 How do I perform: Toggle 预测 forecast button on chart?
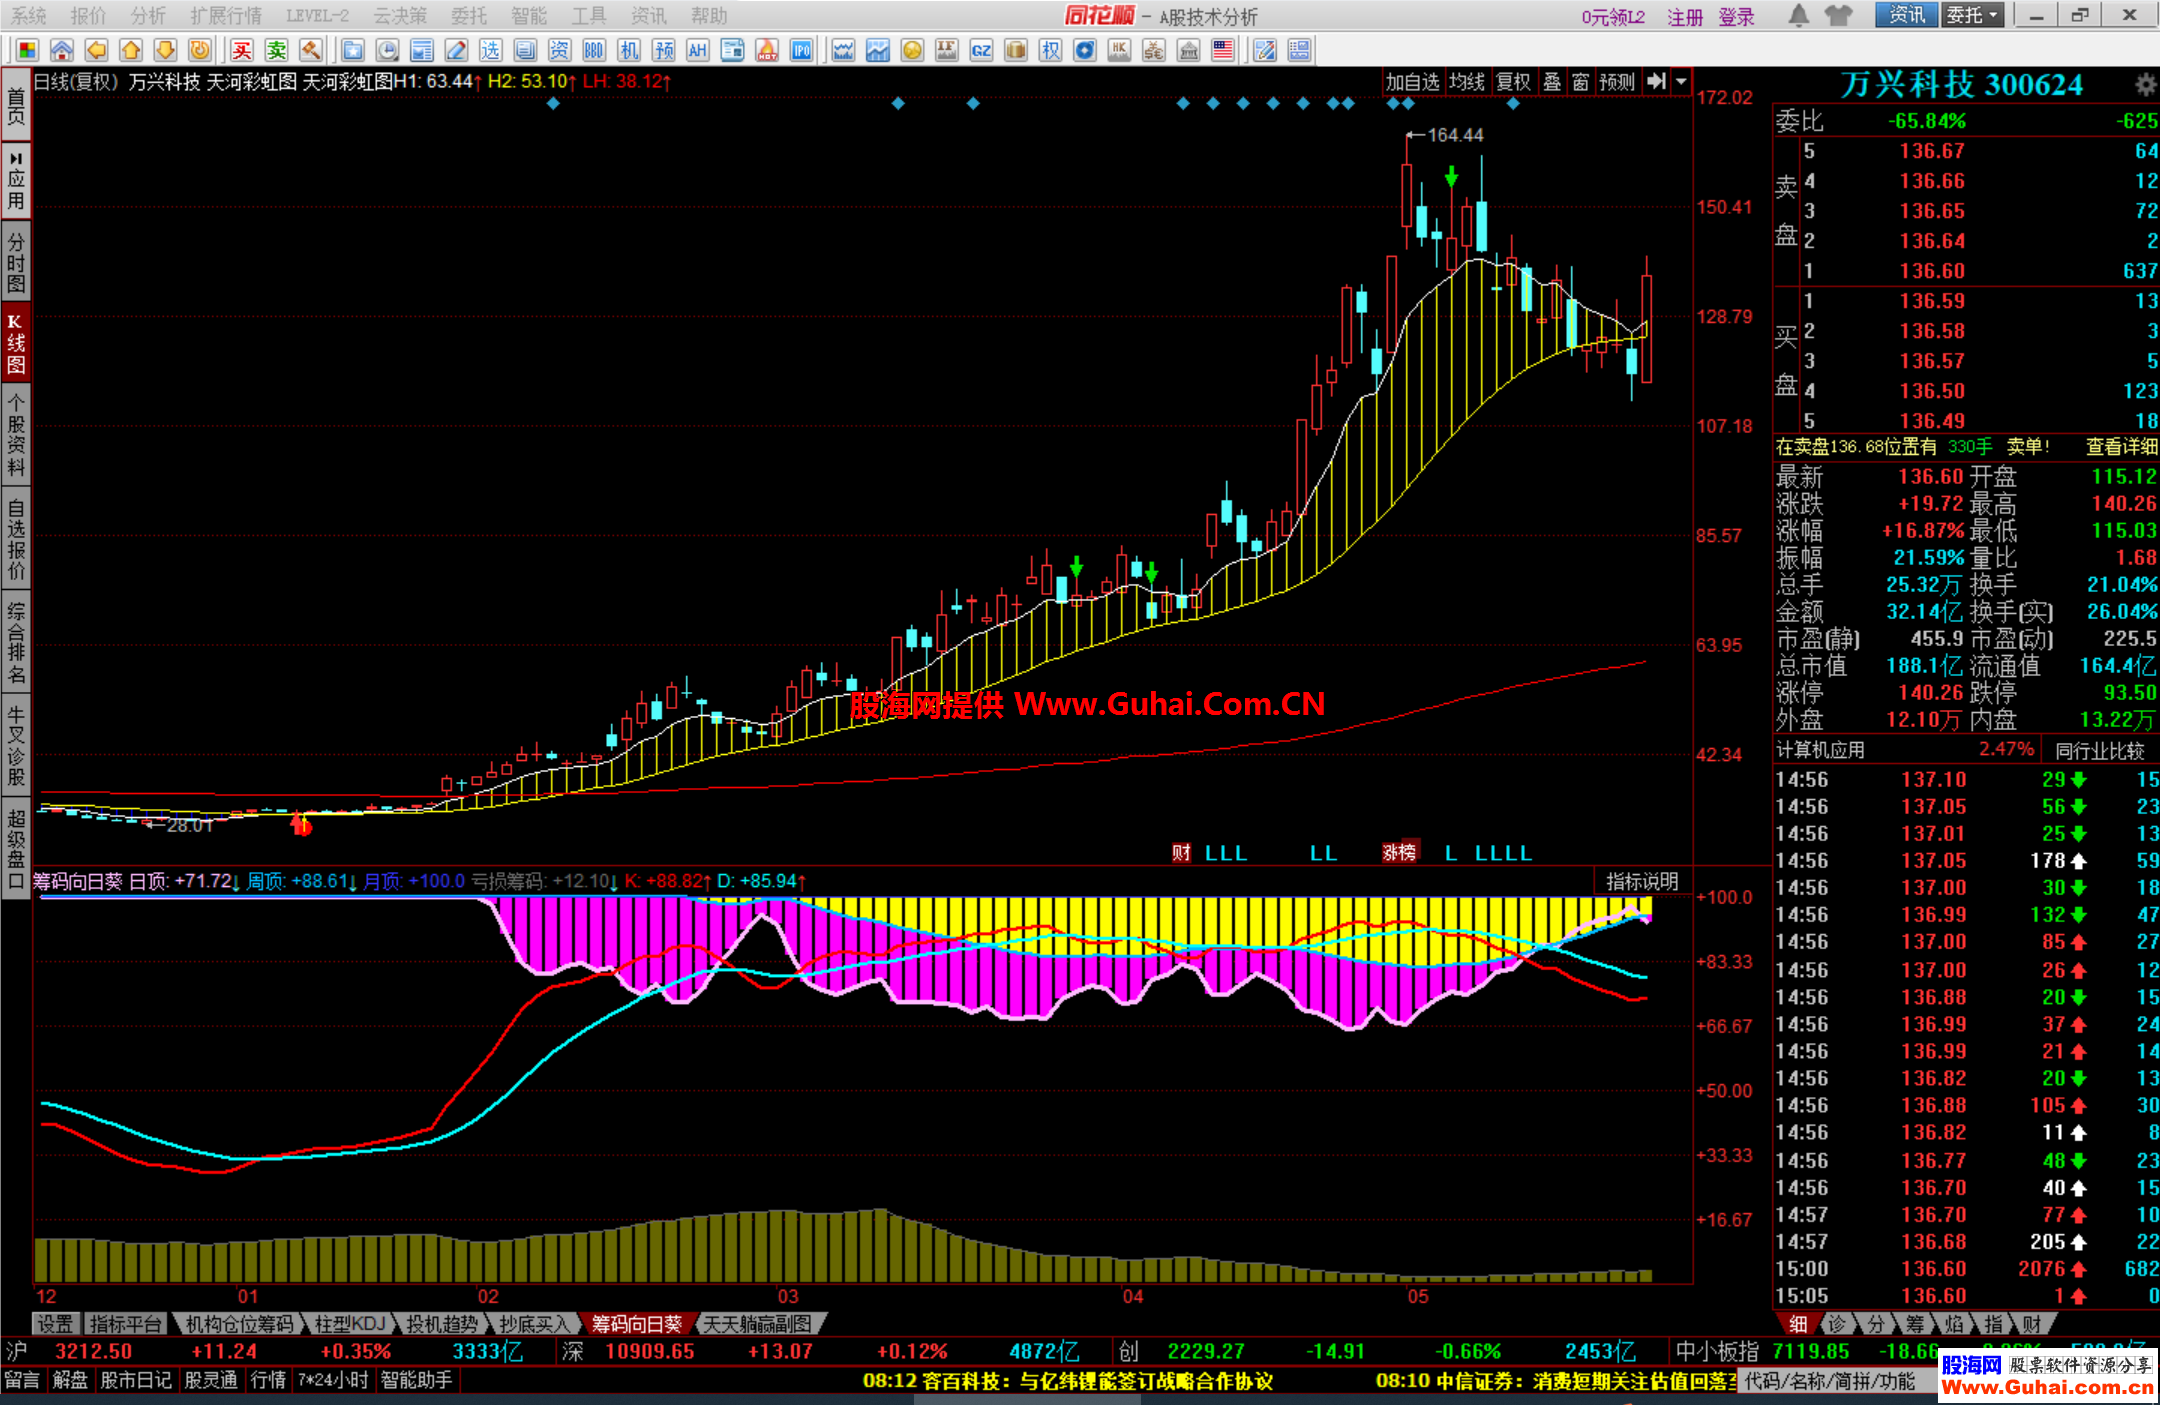coord(1617,82)
